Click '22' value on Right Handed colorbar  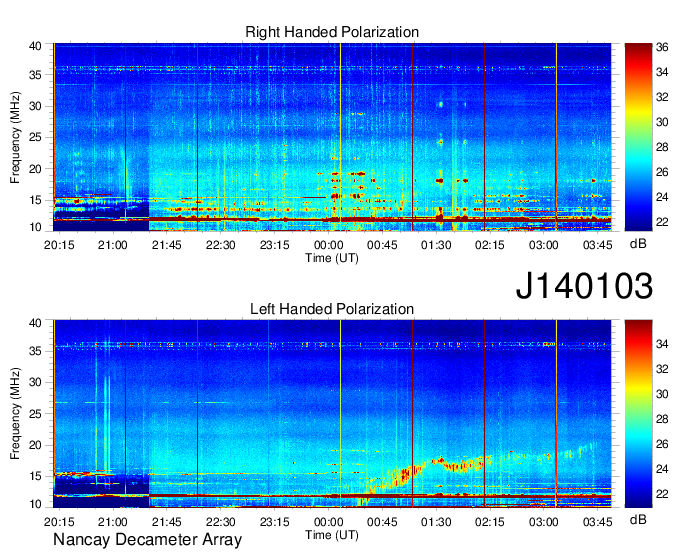pyautogui.click(x=662, y=222)
